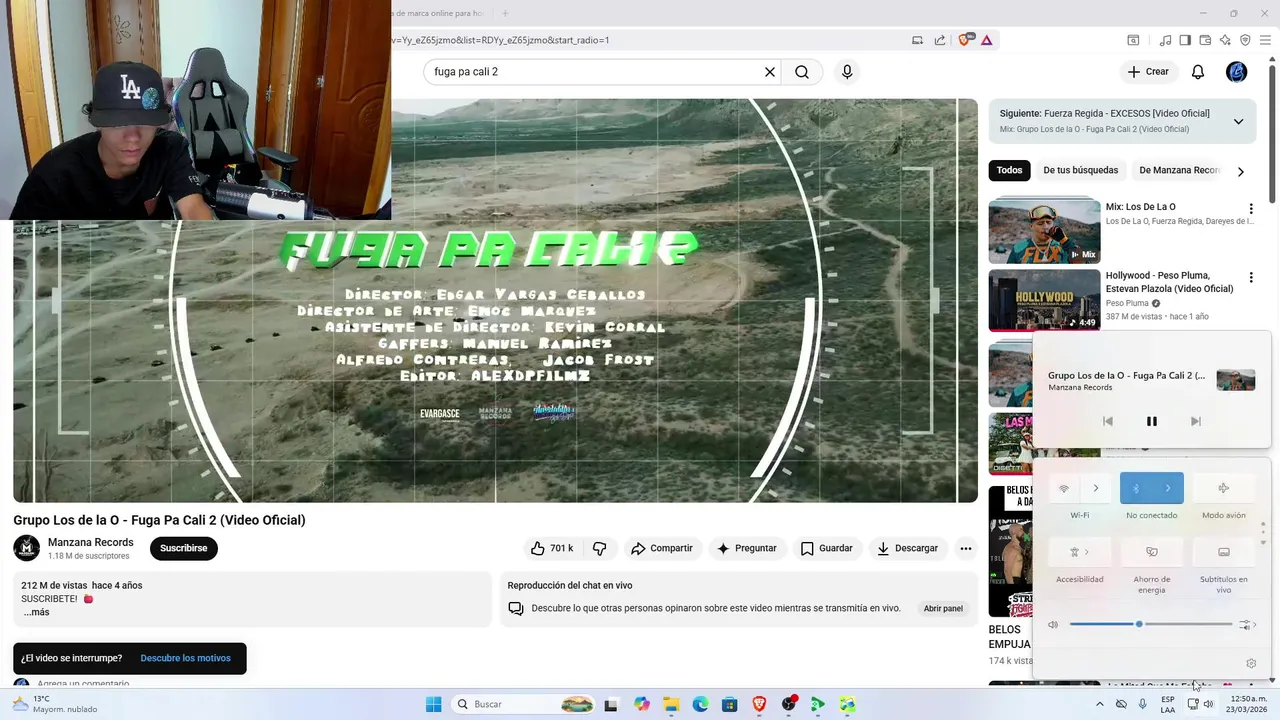Open File Explorer from taskbar
Screen dimensions: 1280x720
tap(671, 704)
